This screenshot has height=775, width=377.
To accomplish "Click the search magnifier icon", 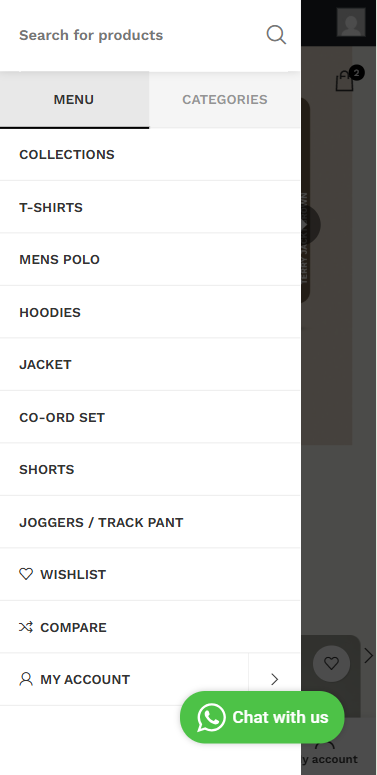I will (x=276, y=35).
